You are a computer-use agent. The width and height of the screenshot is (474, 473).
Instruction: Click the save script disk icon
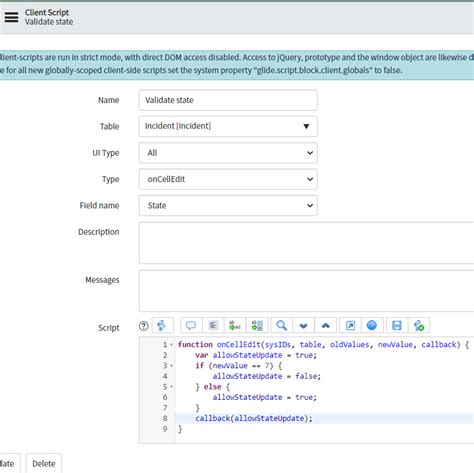[x=397, y=325]
